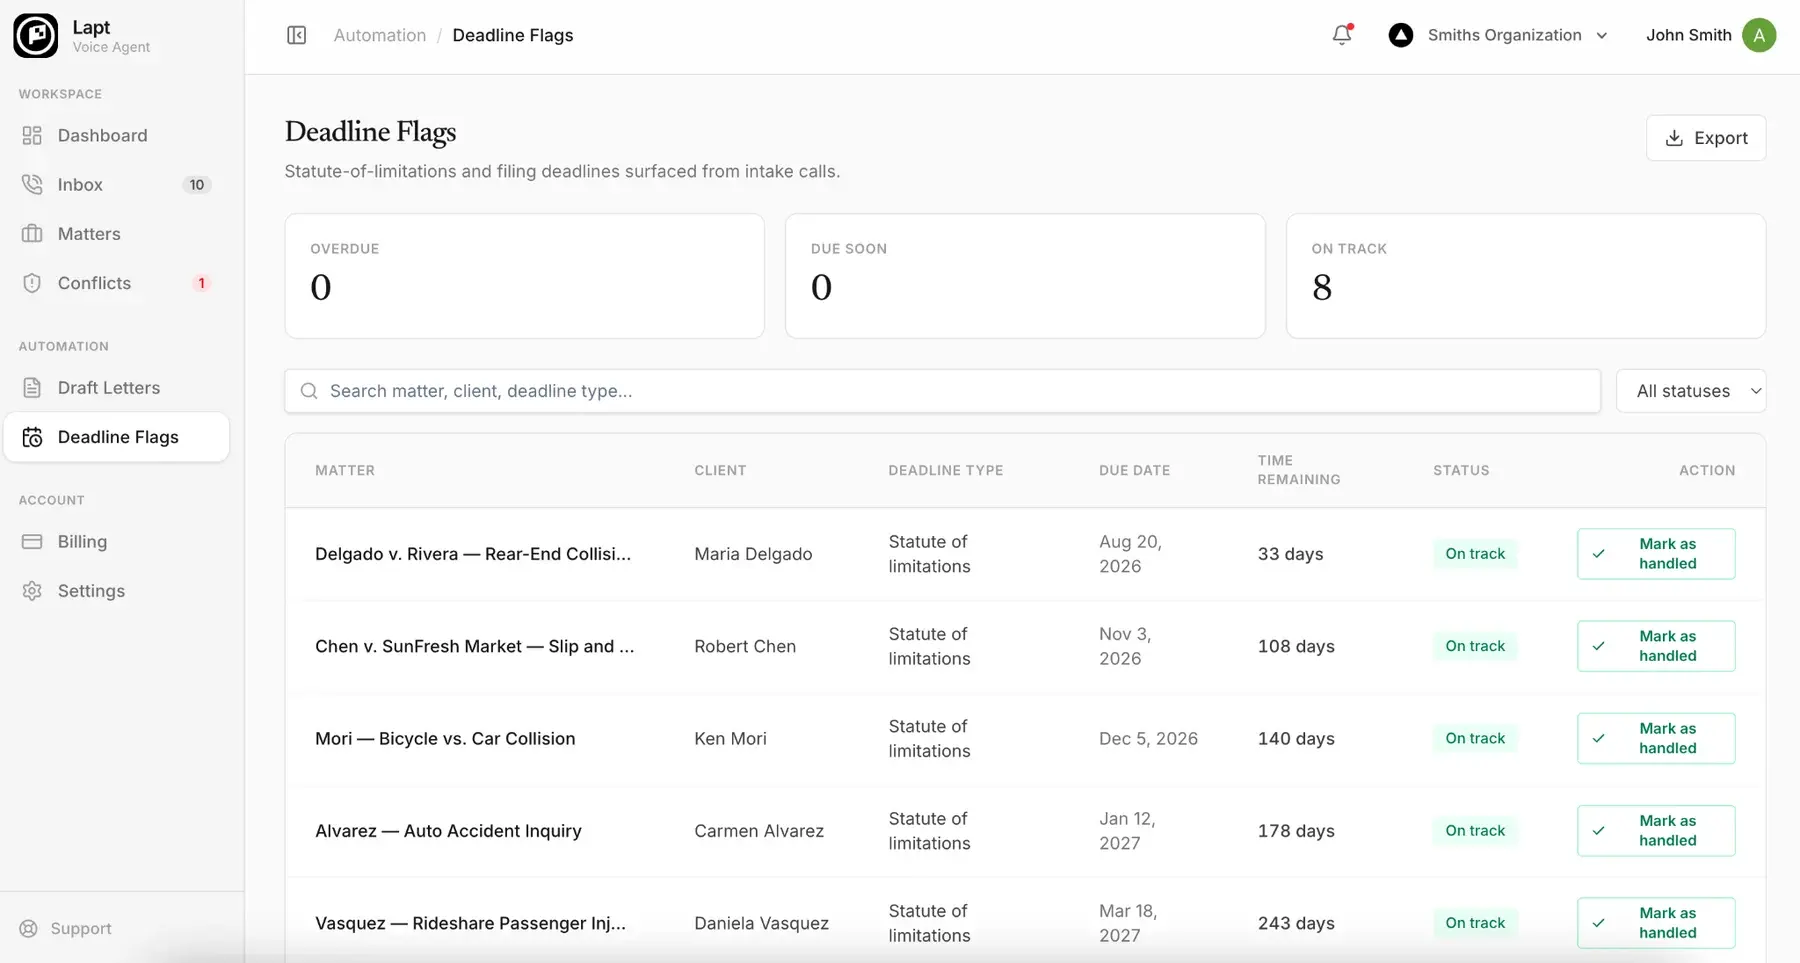Open the Conflicts shield icon
This screenshot has width=1800, height=963.
[x=32, y=283]
